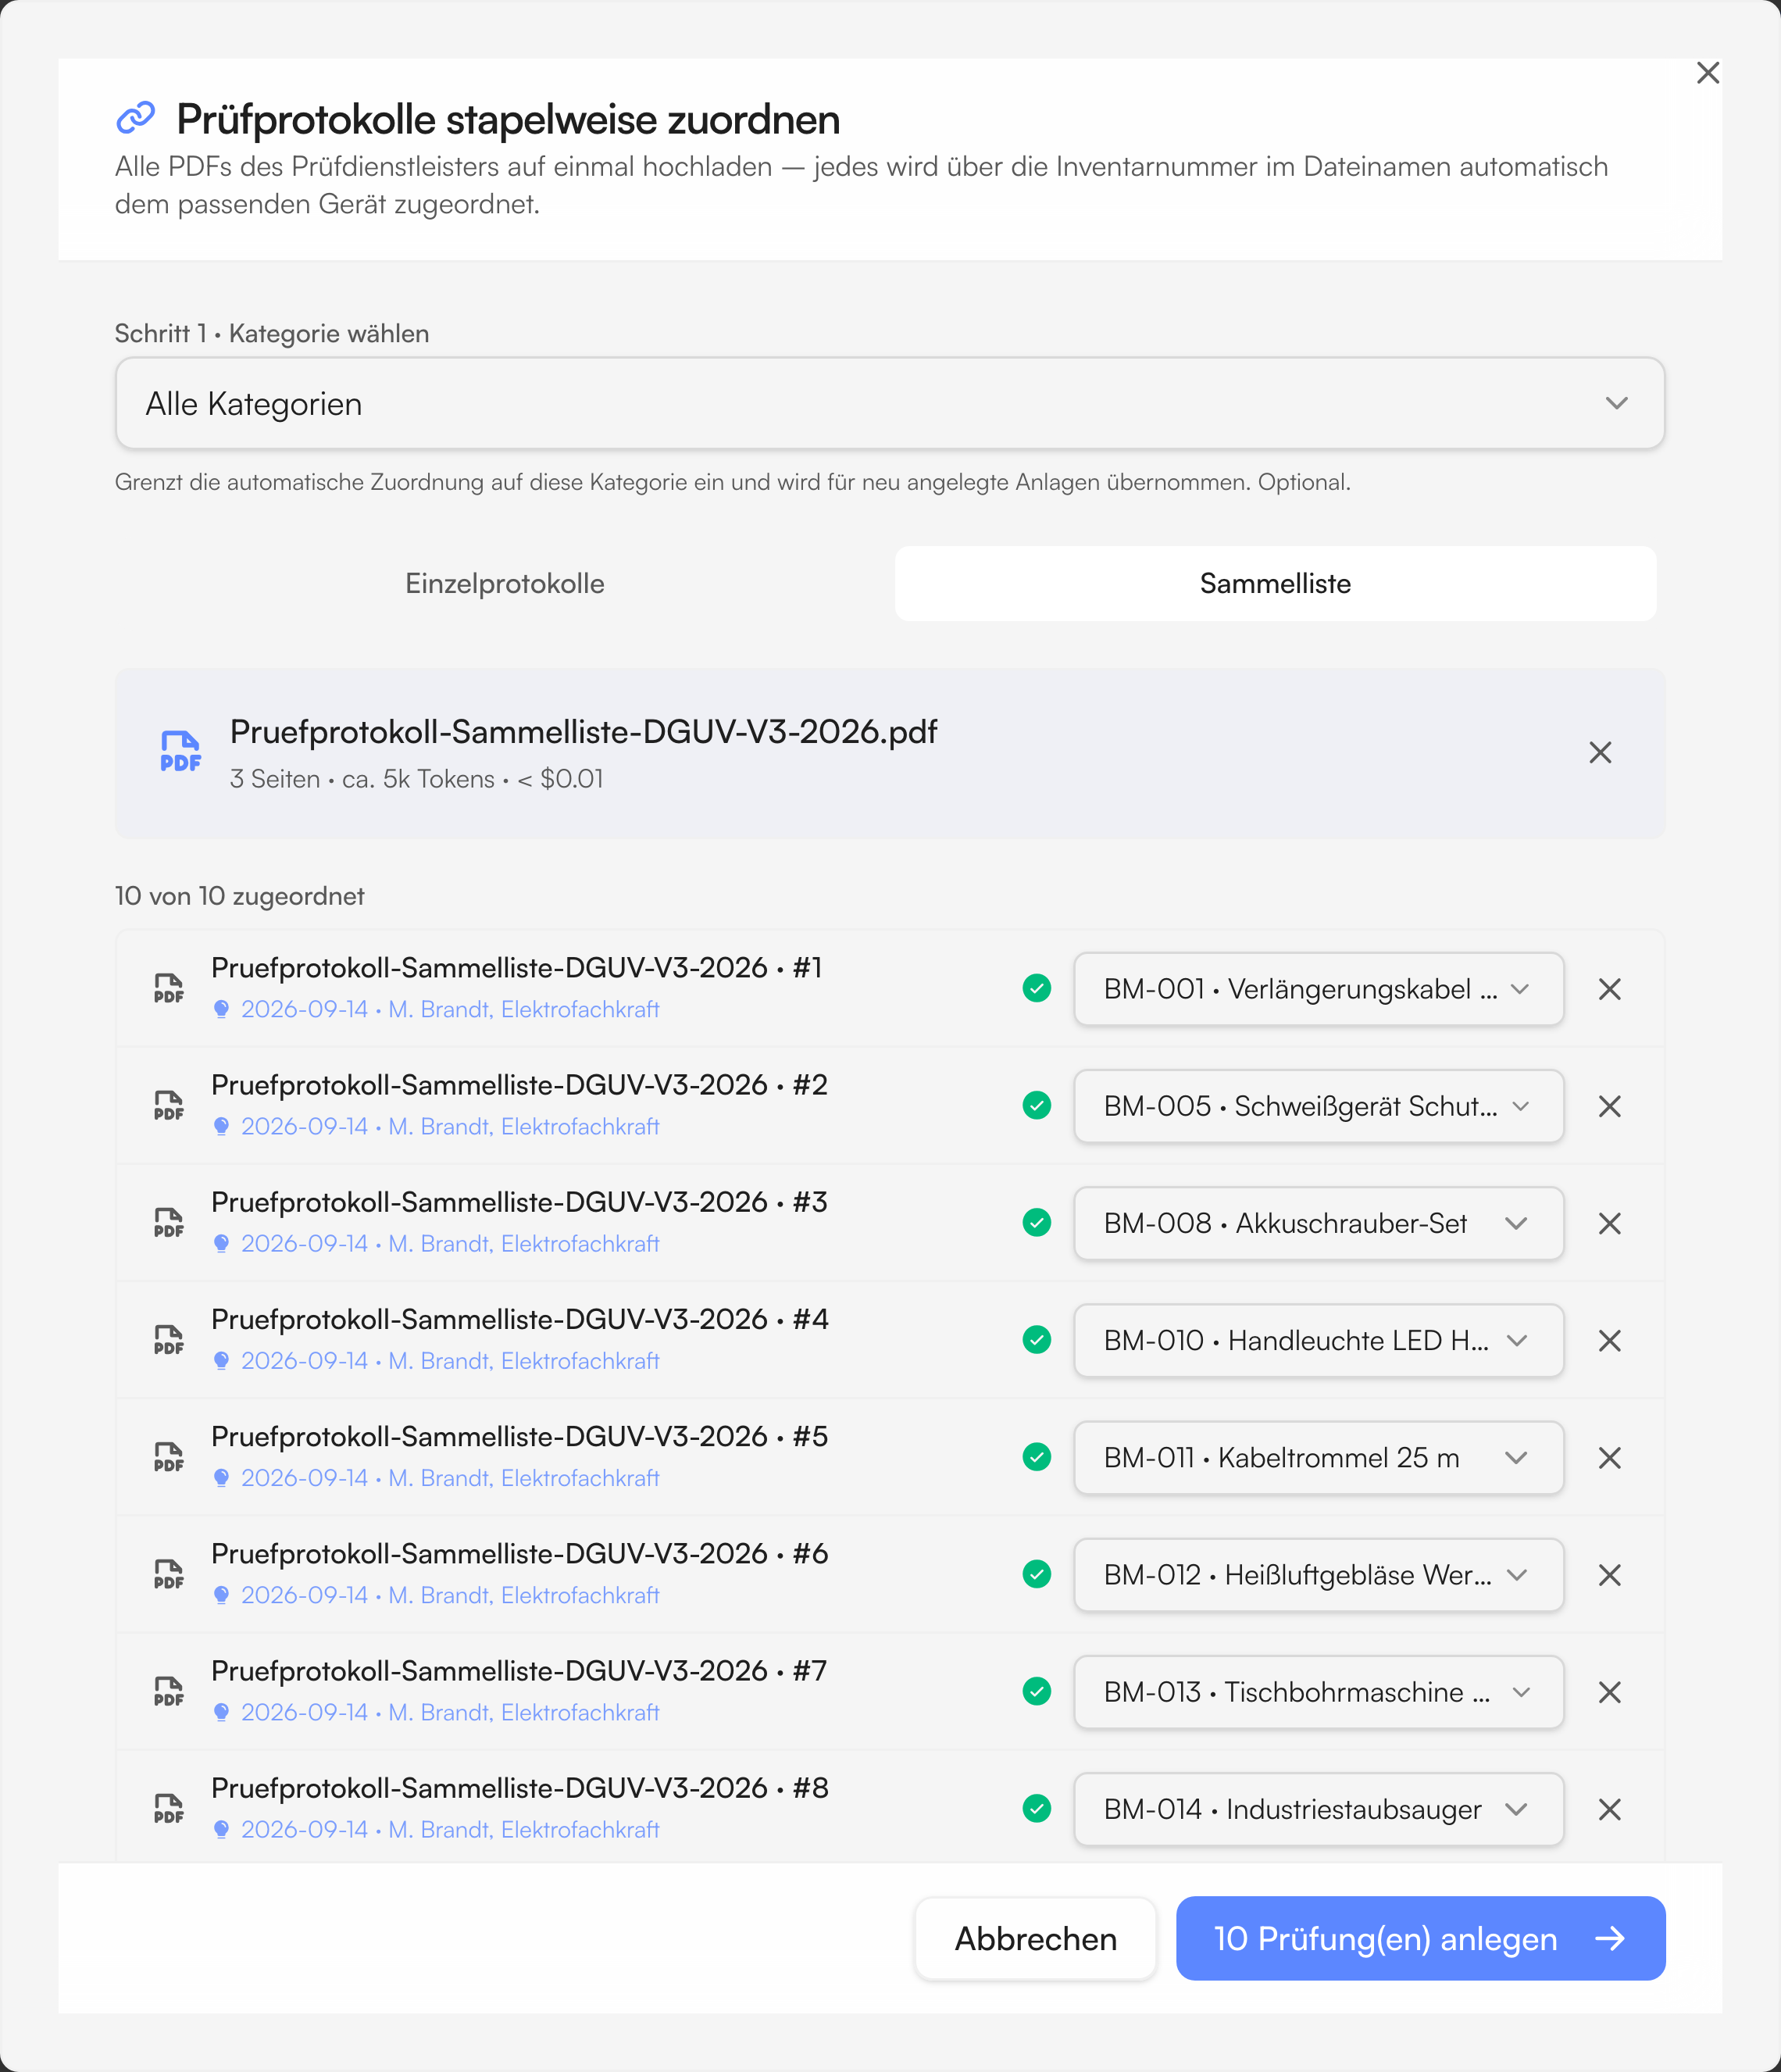Remove row #3 assignment
Screen dimensions: 1781x2072
pos(1609,1223)
